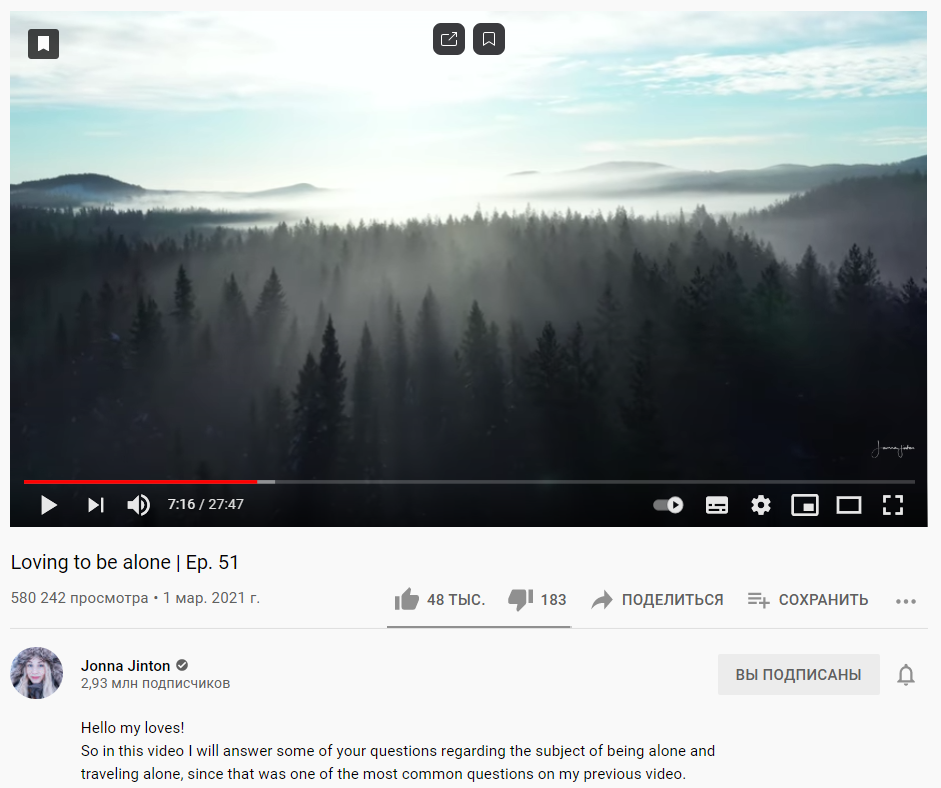
Task: Play the video
Action: 49,505
